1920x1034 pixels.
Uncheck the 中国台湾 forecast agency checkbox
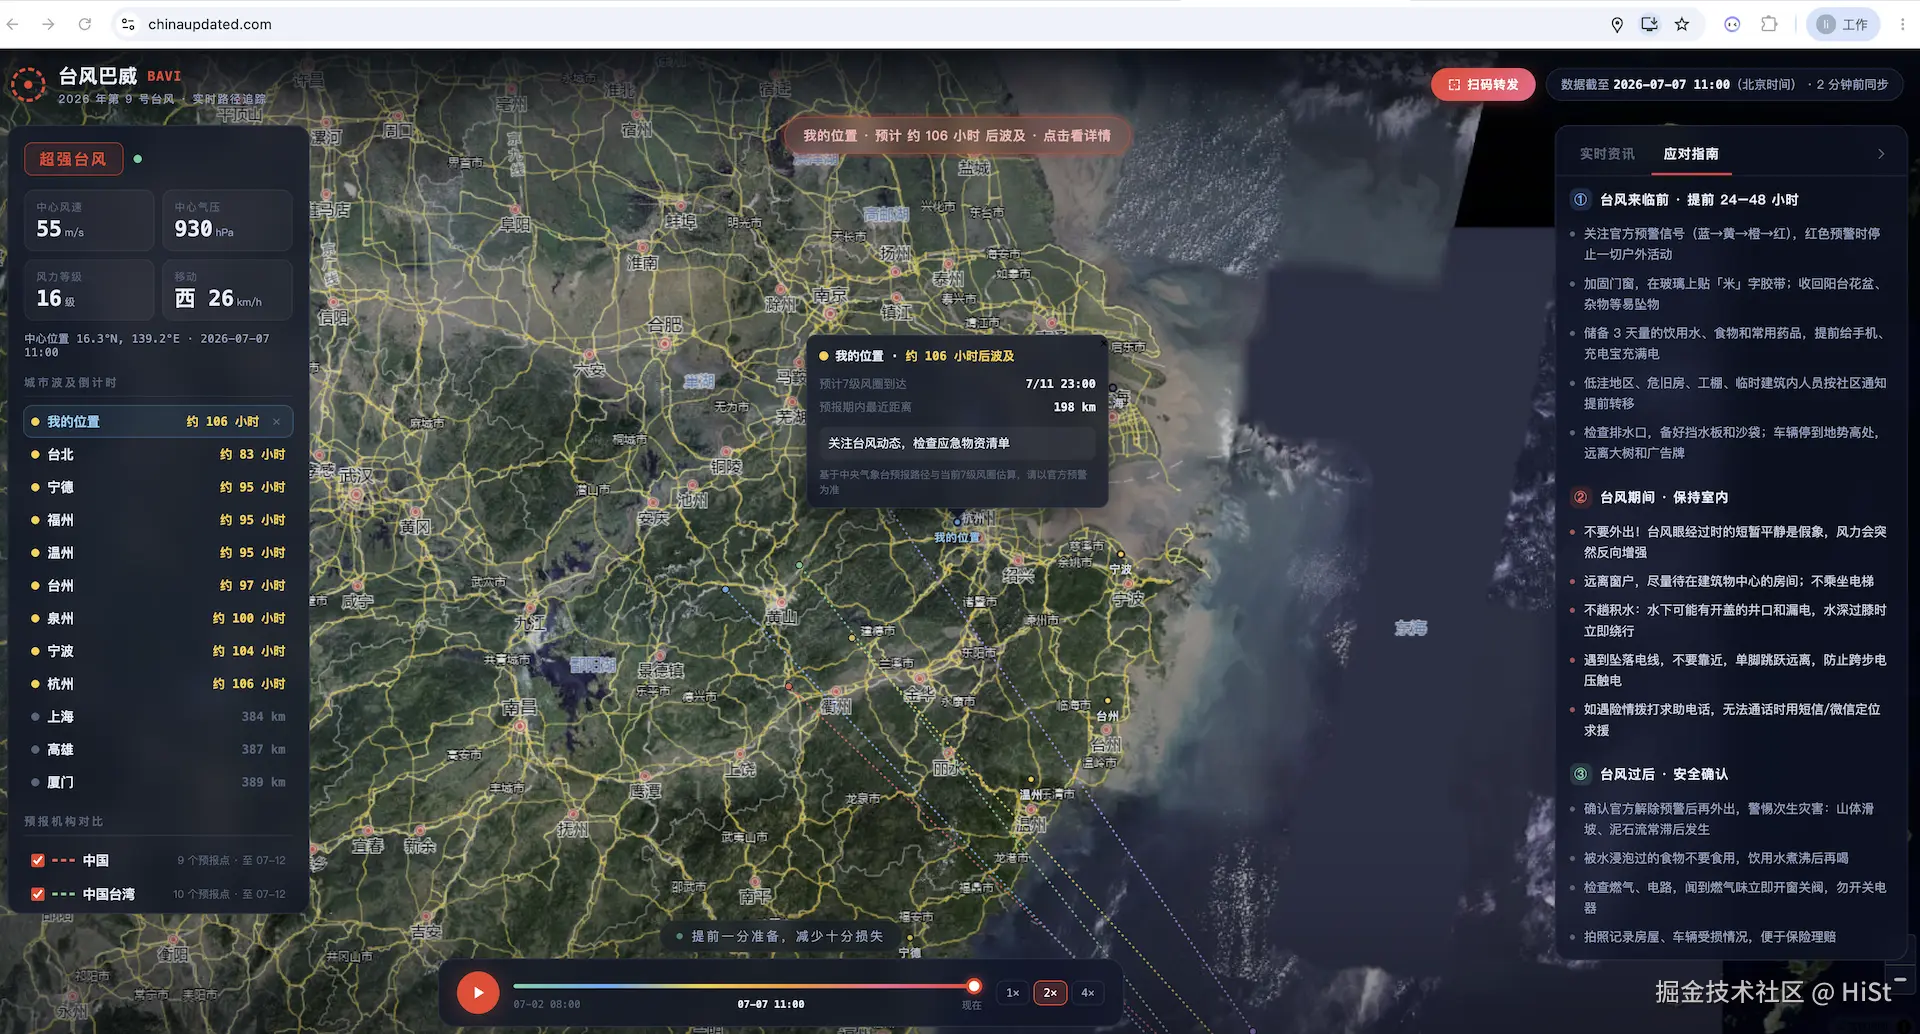[38, 894]
